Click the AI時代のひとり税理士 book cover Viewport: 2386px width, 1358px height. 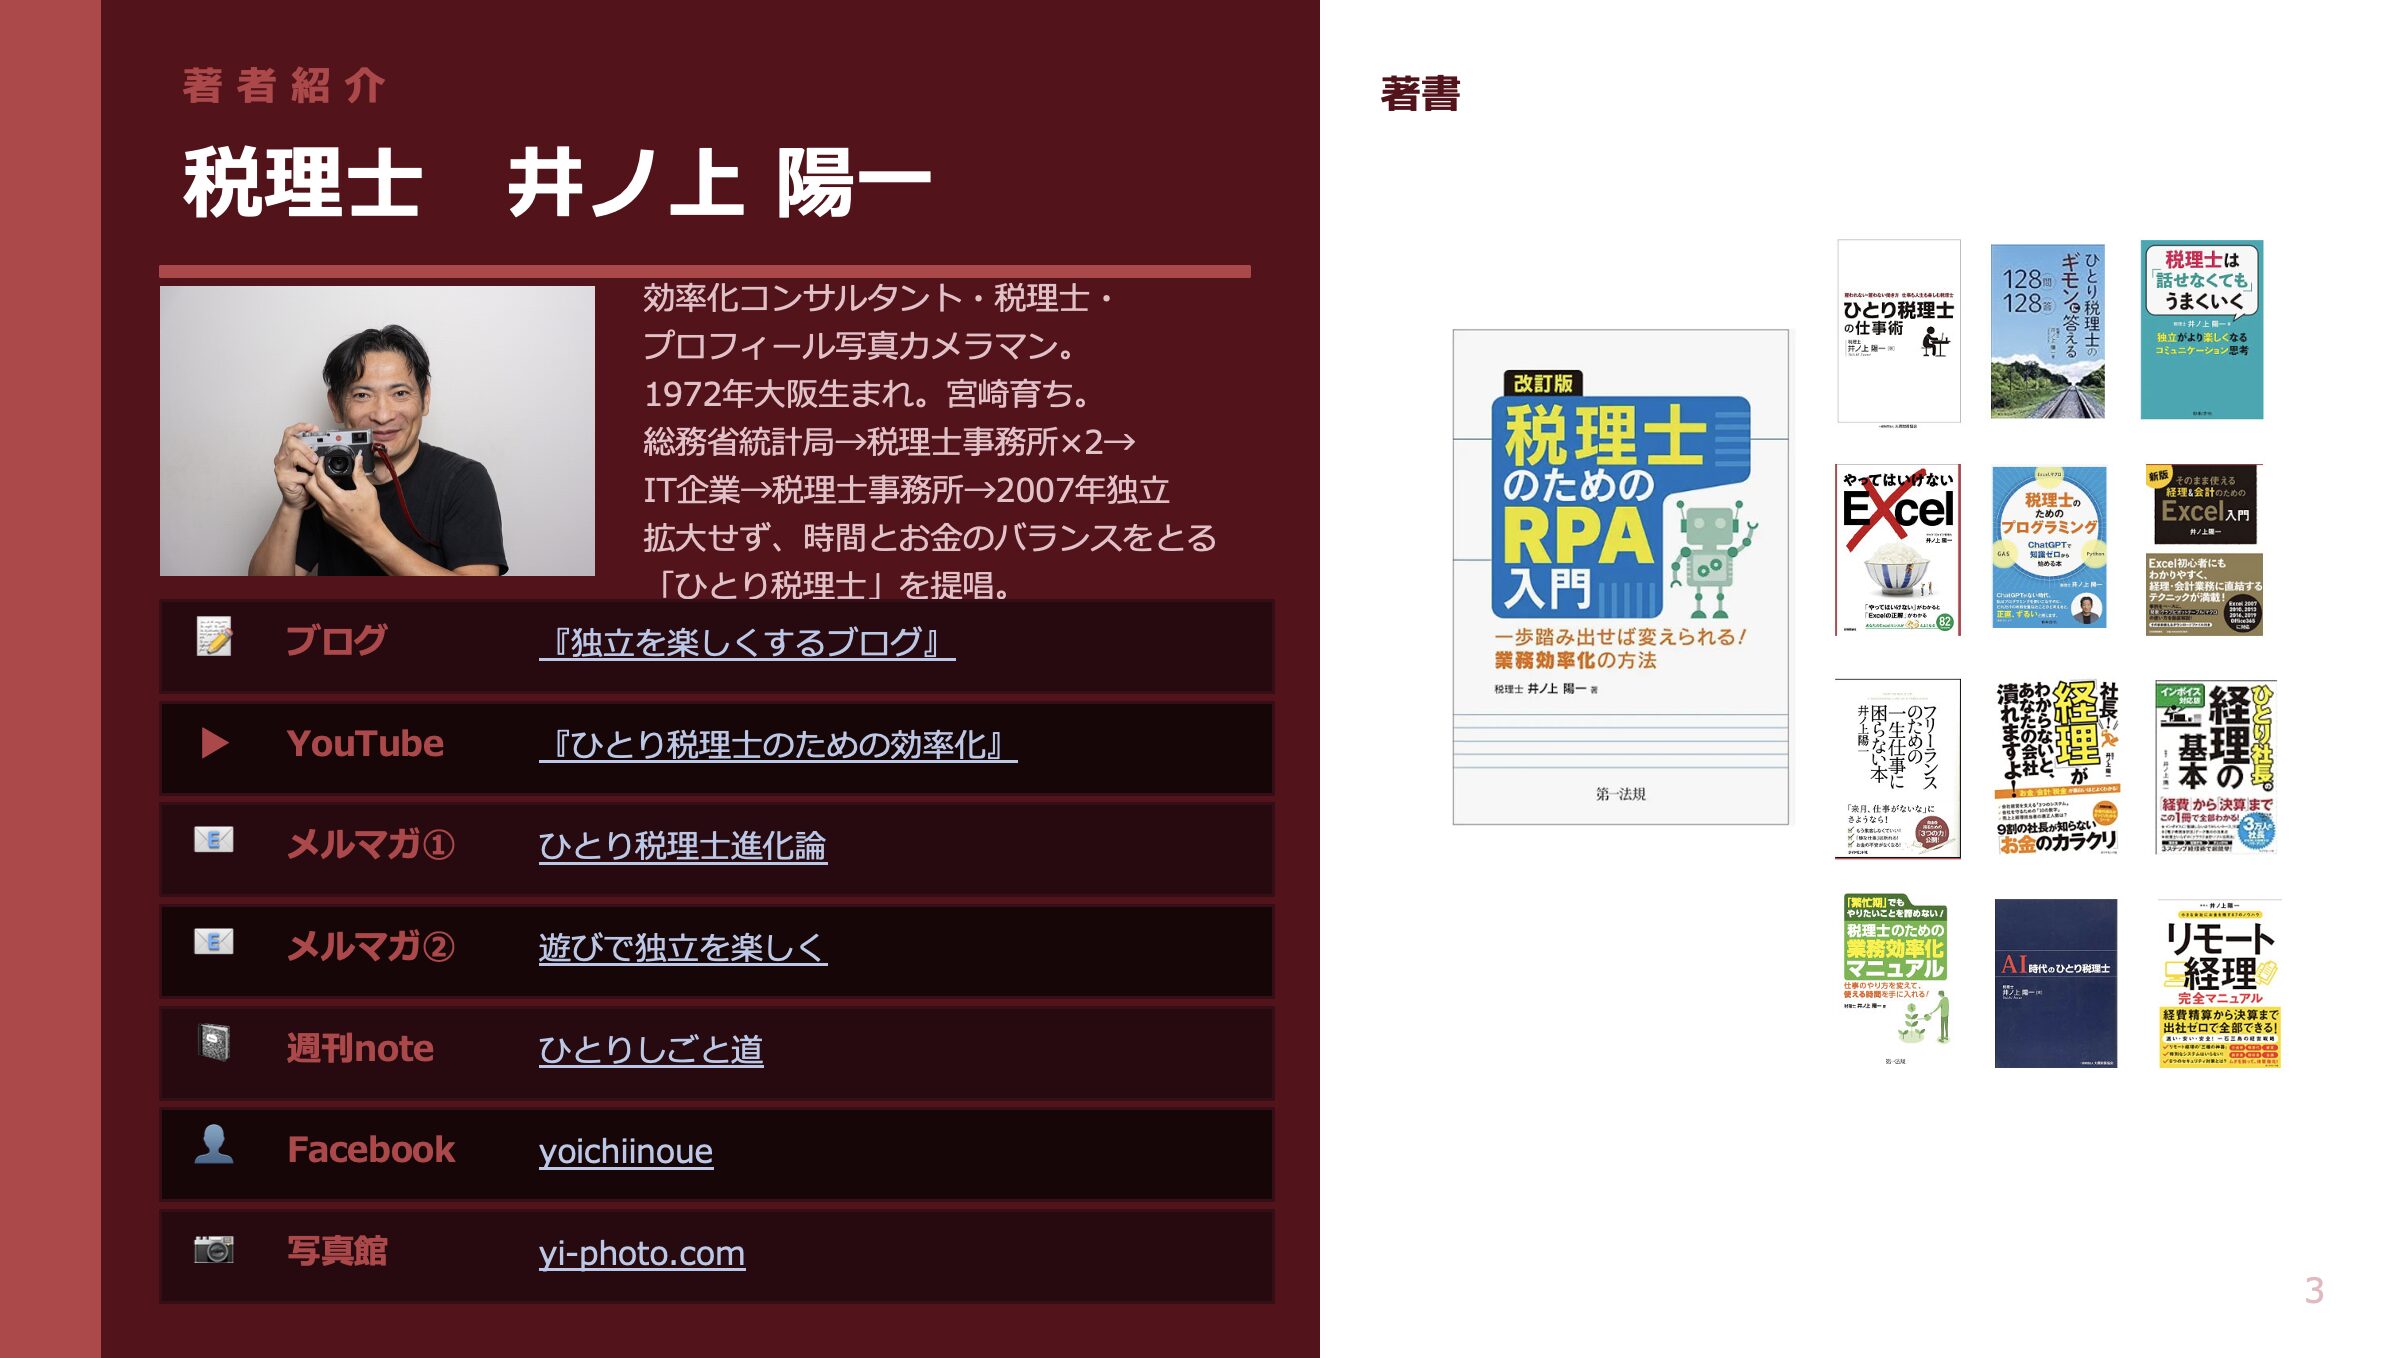(x=2055, y=983)
